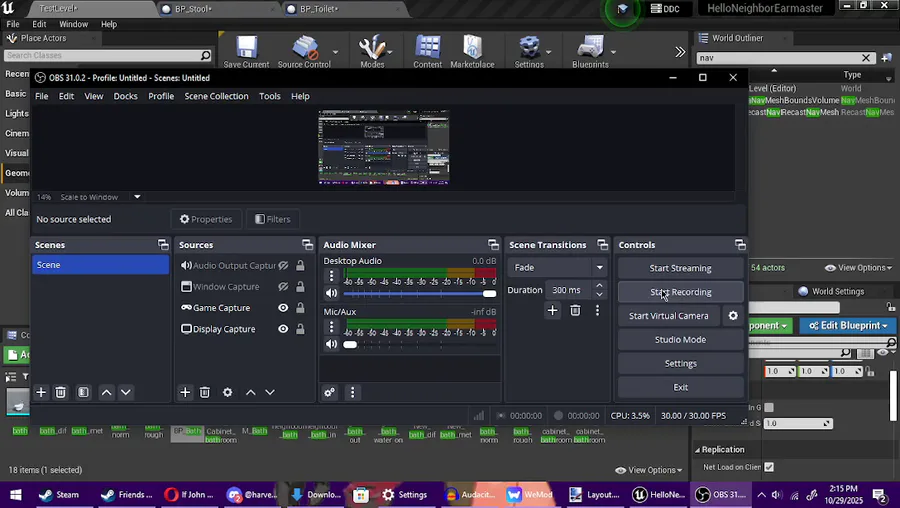The width and height of the screenshot is (900, 508).
Task: Expand Source Control dropdown arrow in Unreal
Action: pos(335,52)
